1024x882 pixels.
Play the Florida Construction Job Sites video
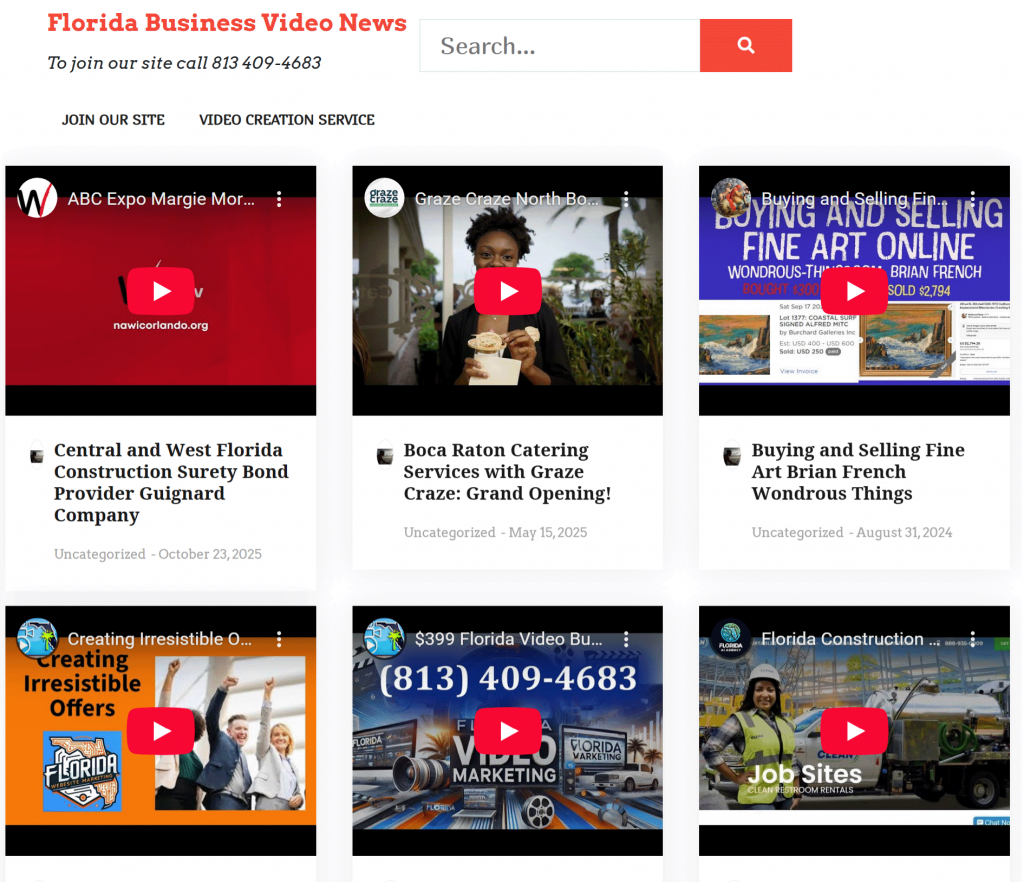coord(854,731)
